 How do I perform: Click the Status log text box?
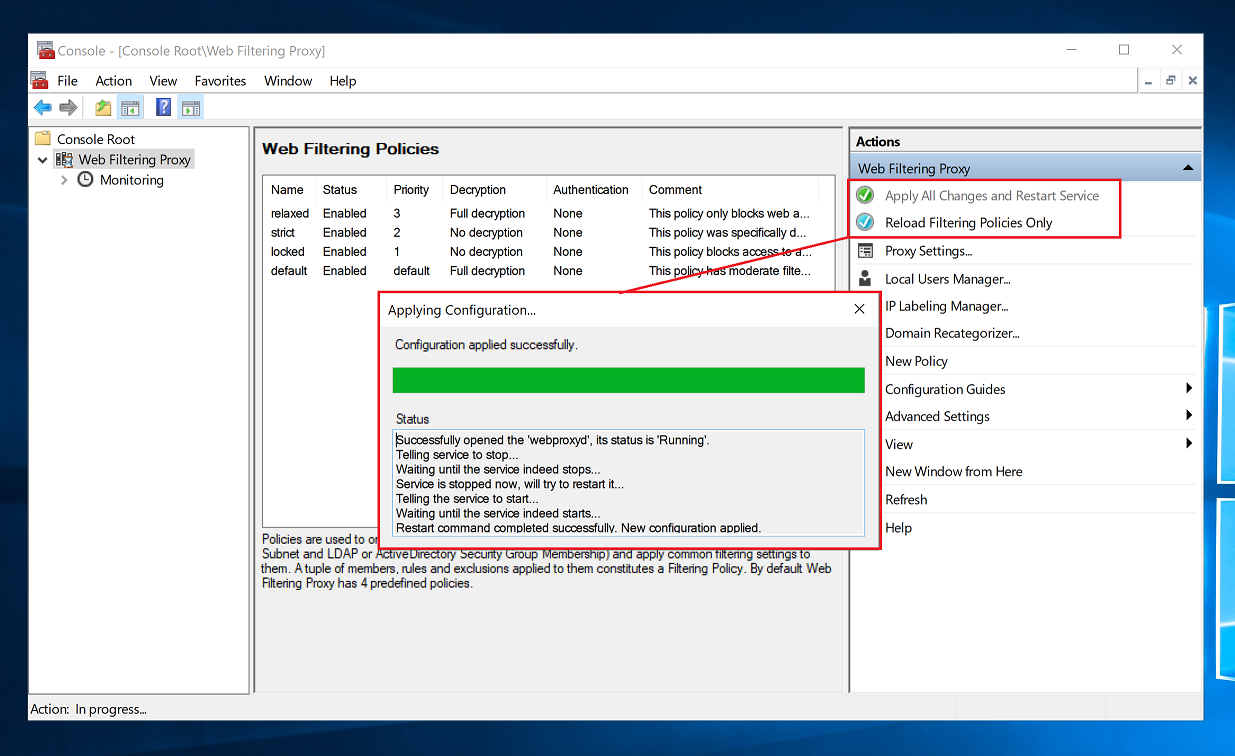coord(628,483)
